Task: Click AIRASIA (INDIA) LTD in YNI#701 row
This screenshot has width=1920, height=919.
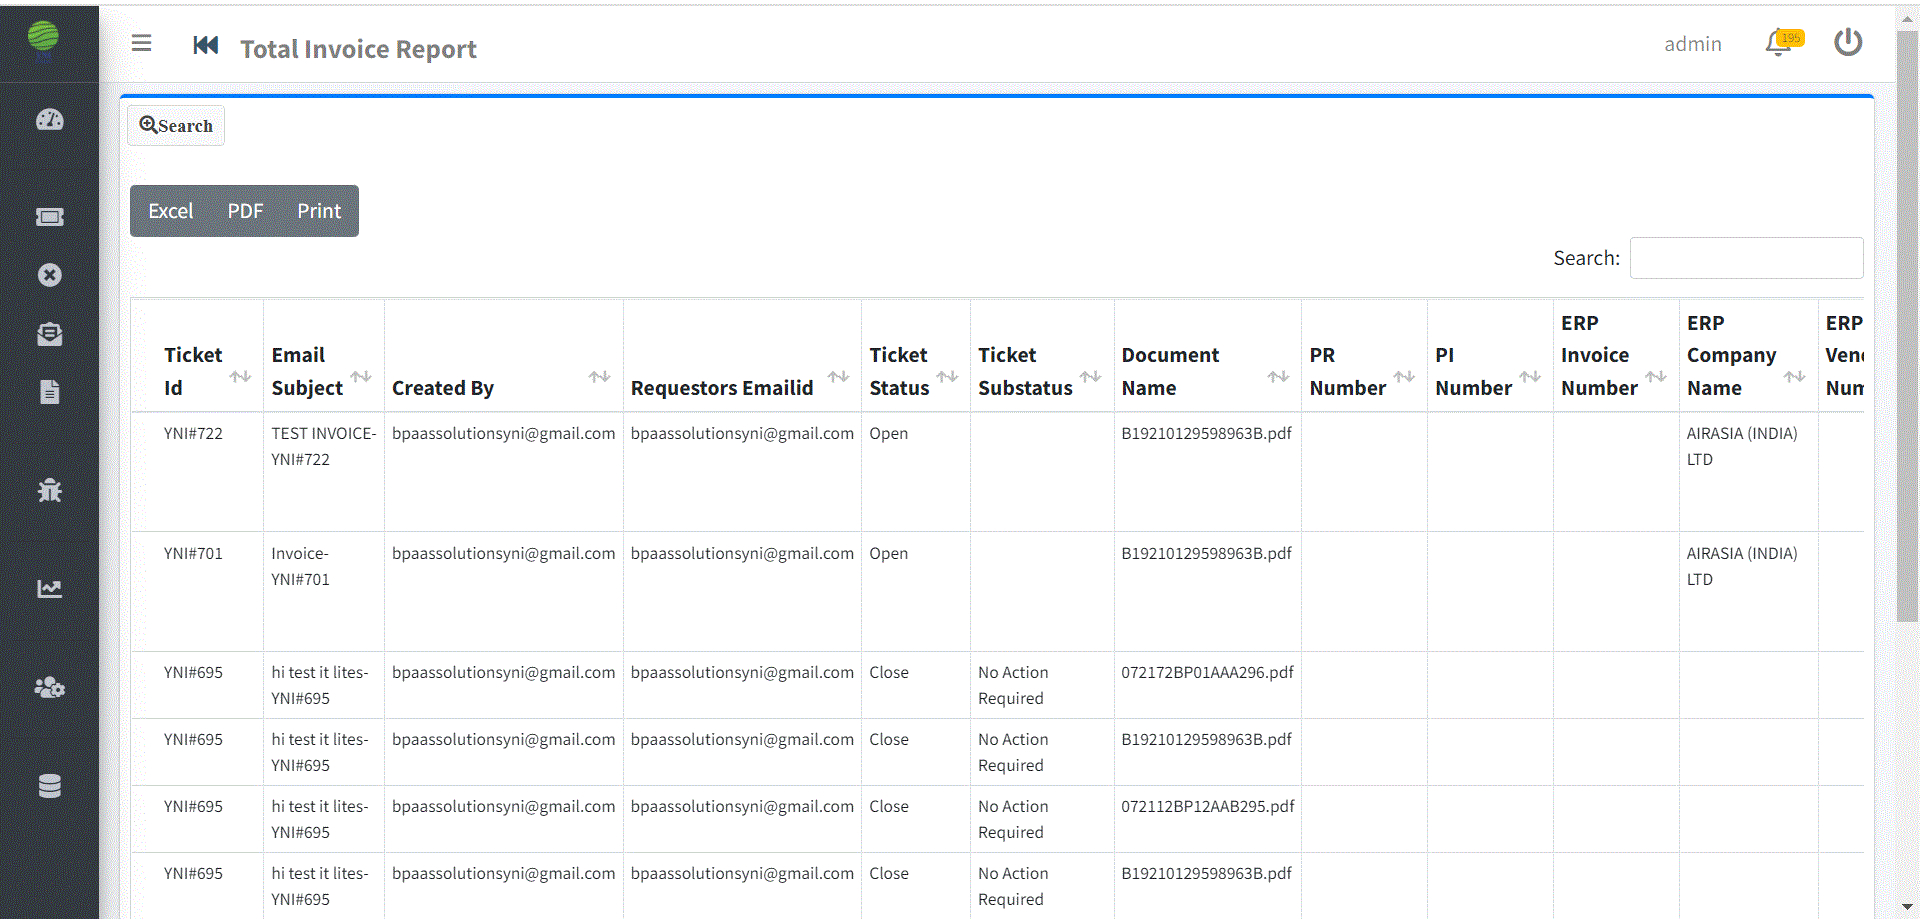Action: (x=1742, y=567)
